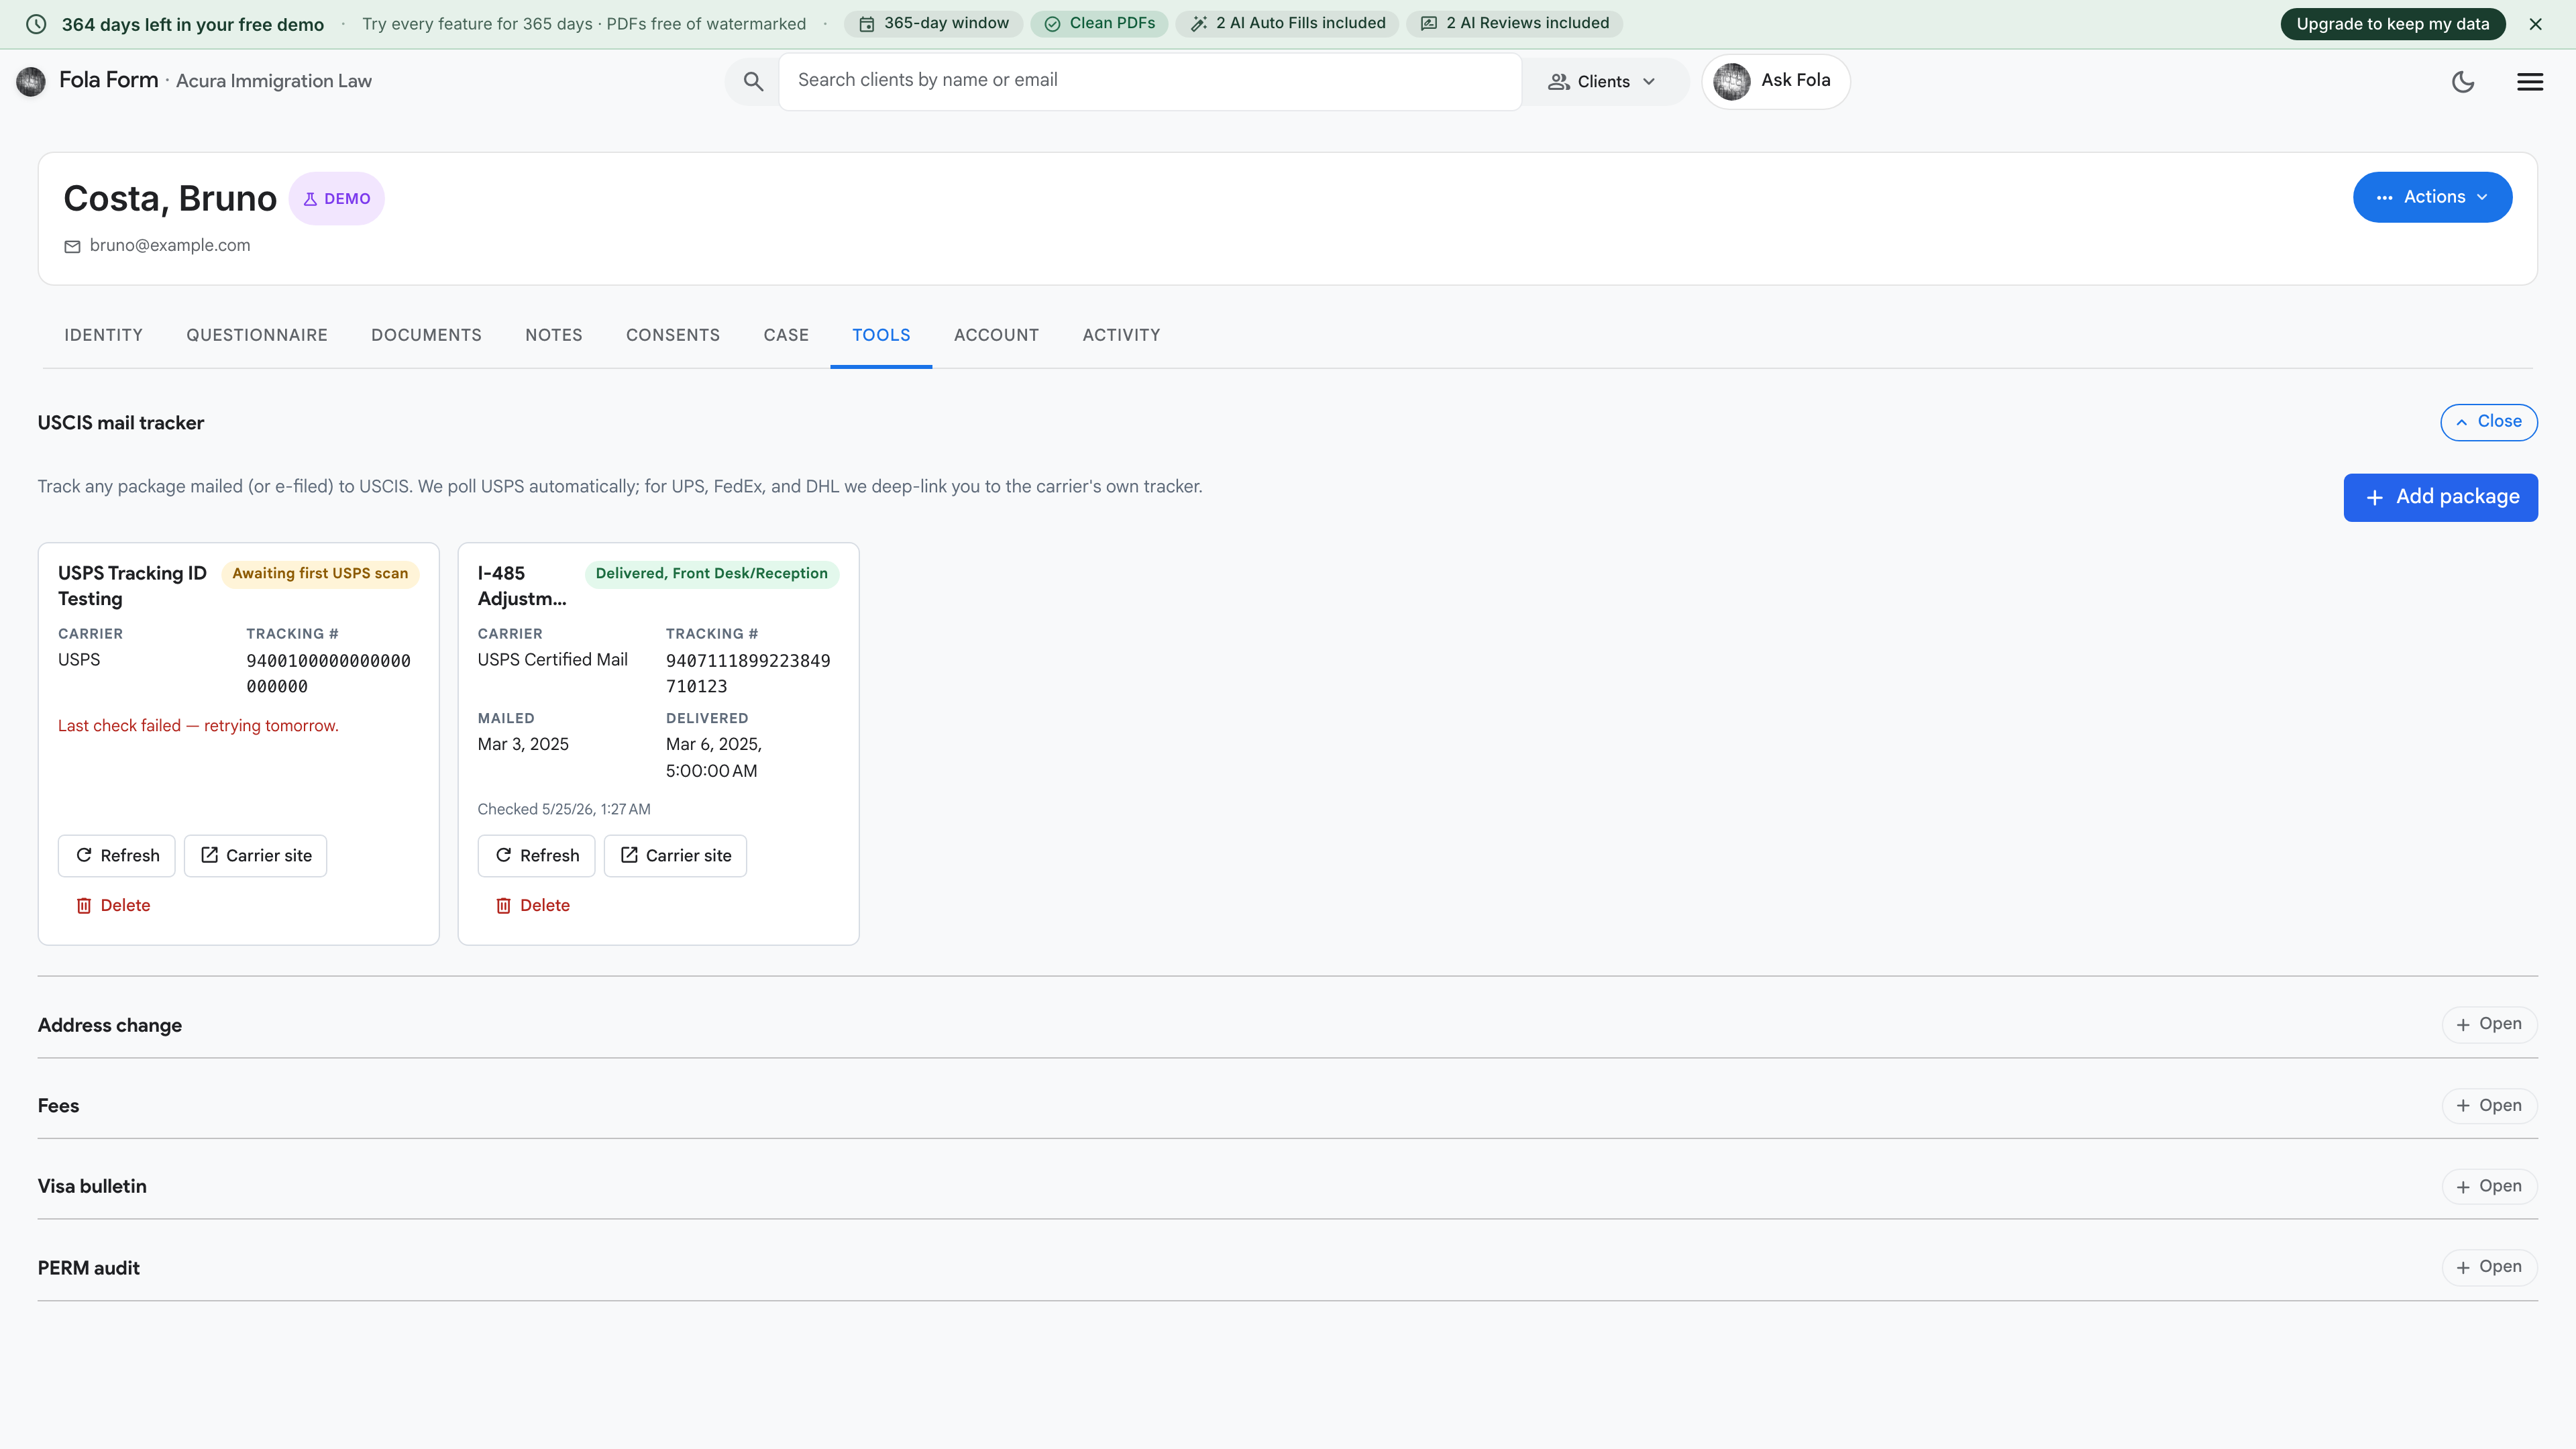This screenshot has width=2576, height=1449.
Task: Click the 2 AI Auto Fills chip
Action: [x=1287, y=23]
